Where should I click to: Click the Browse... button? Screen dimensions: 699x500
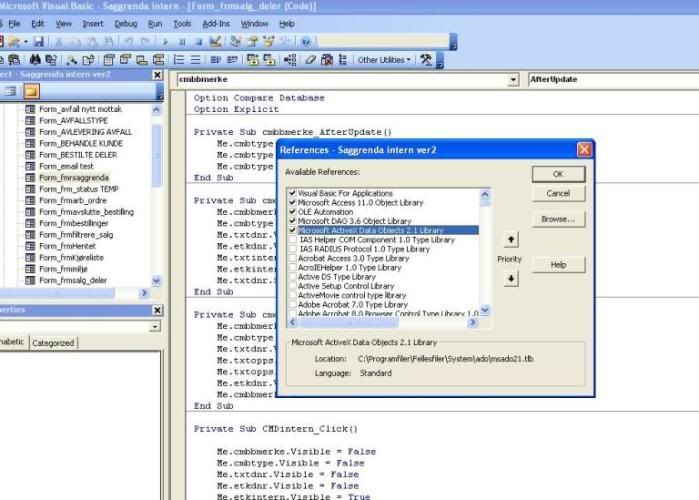pos(558,218)
